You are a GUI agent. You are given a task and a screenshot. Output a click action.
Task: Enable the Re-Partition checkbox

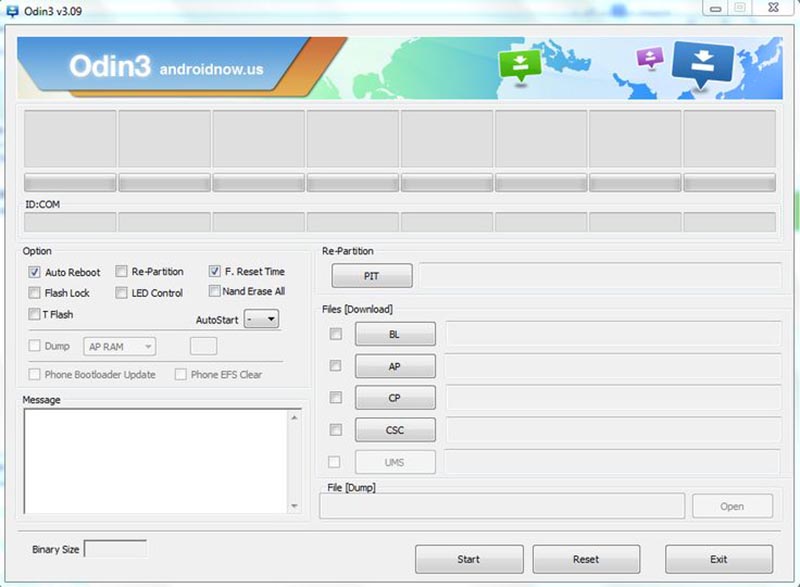[121, 271]
